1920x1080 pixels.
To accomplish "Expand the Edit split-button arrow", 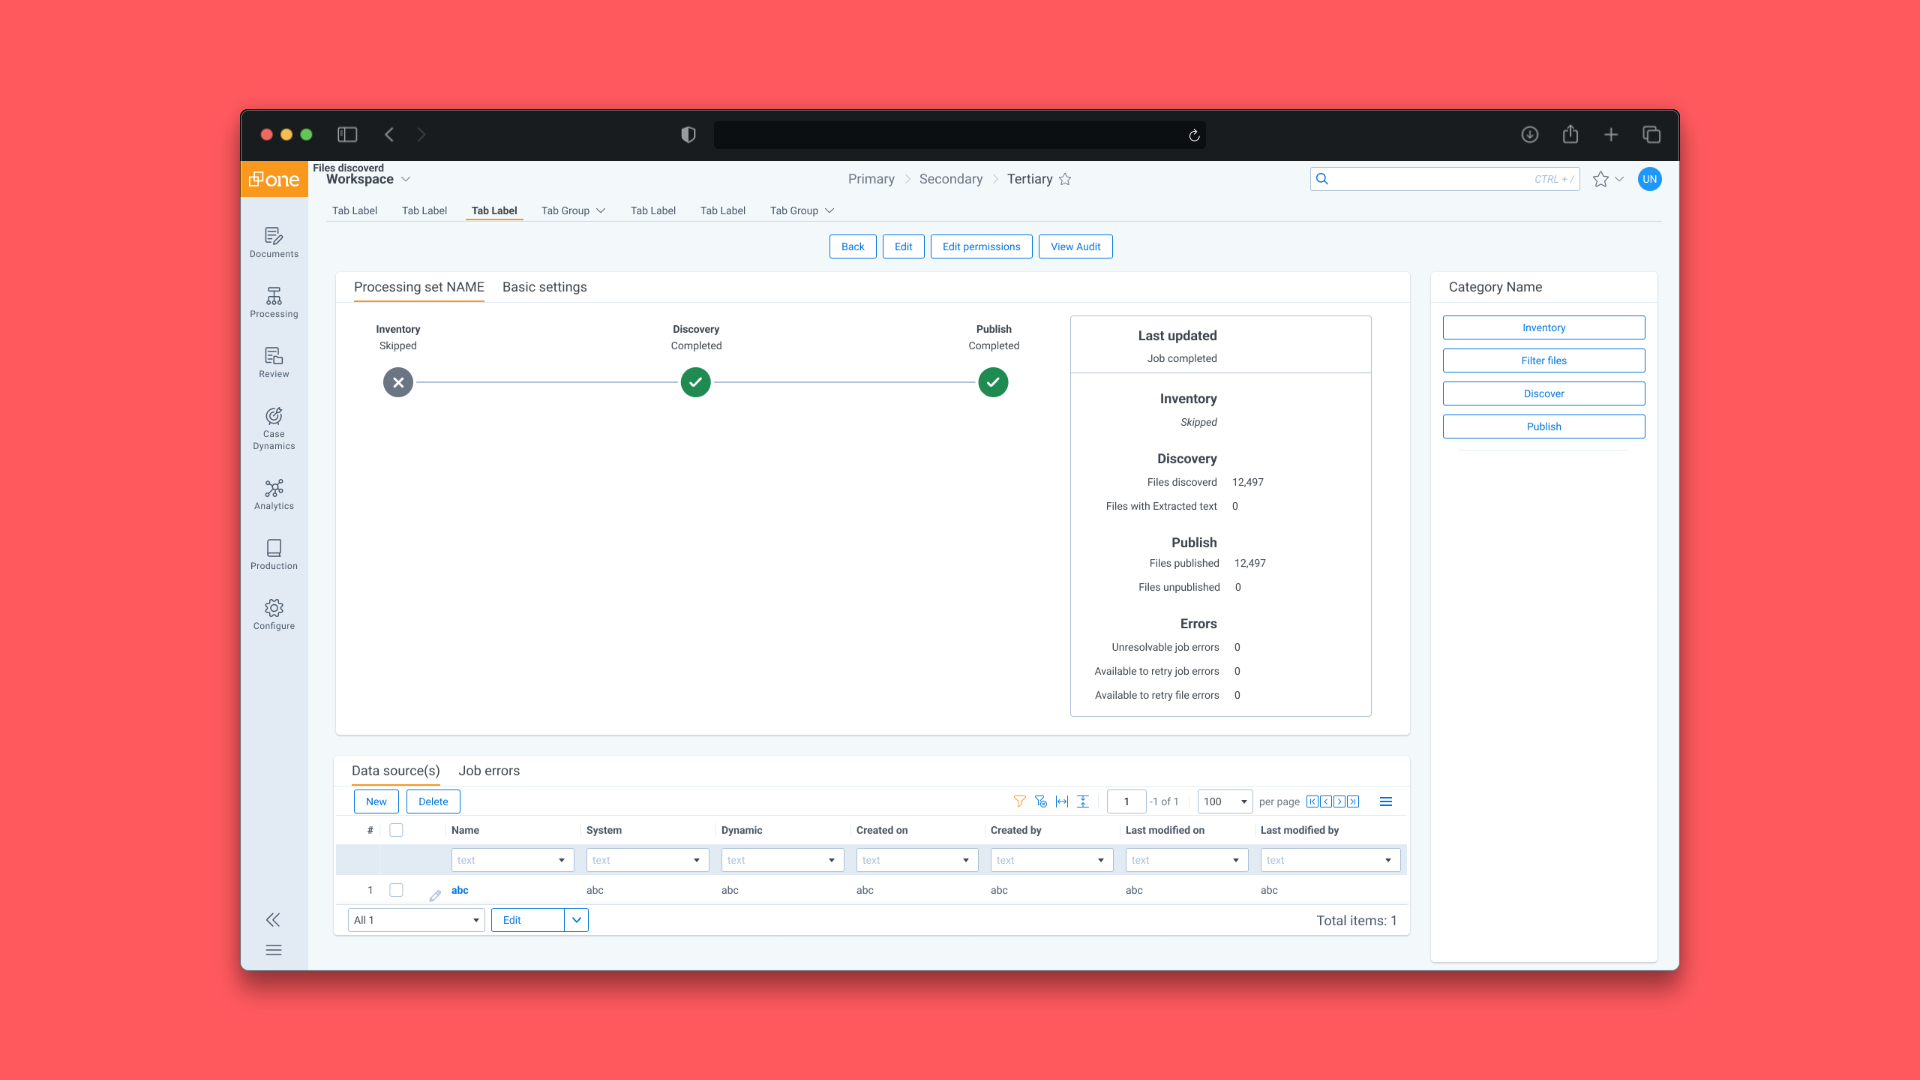I will pyautogui.click(x=577, y=920).
